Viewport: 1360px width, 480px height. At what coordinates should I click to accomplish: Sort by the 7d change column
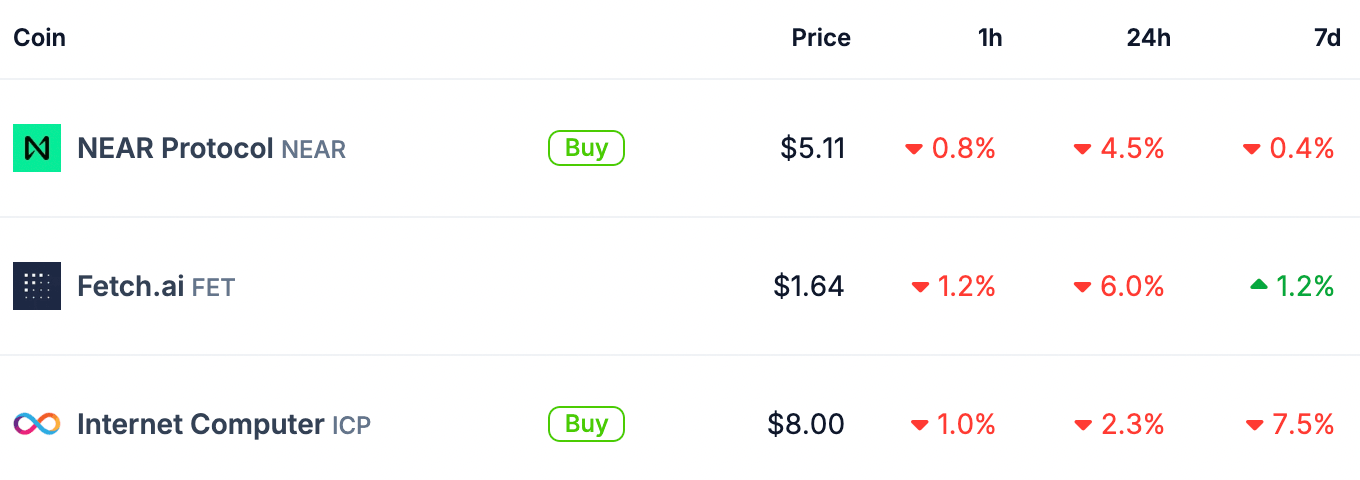click(1327, 38)
